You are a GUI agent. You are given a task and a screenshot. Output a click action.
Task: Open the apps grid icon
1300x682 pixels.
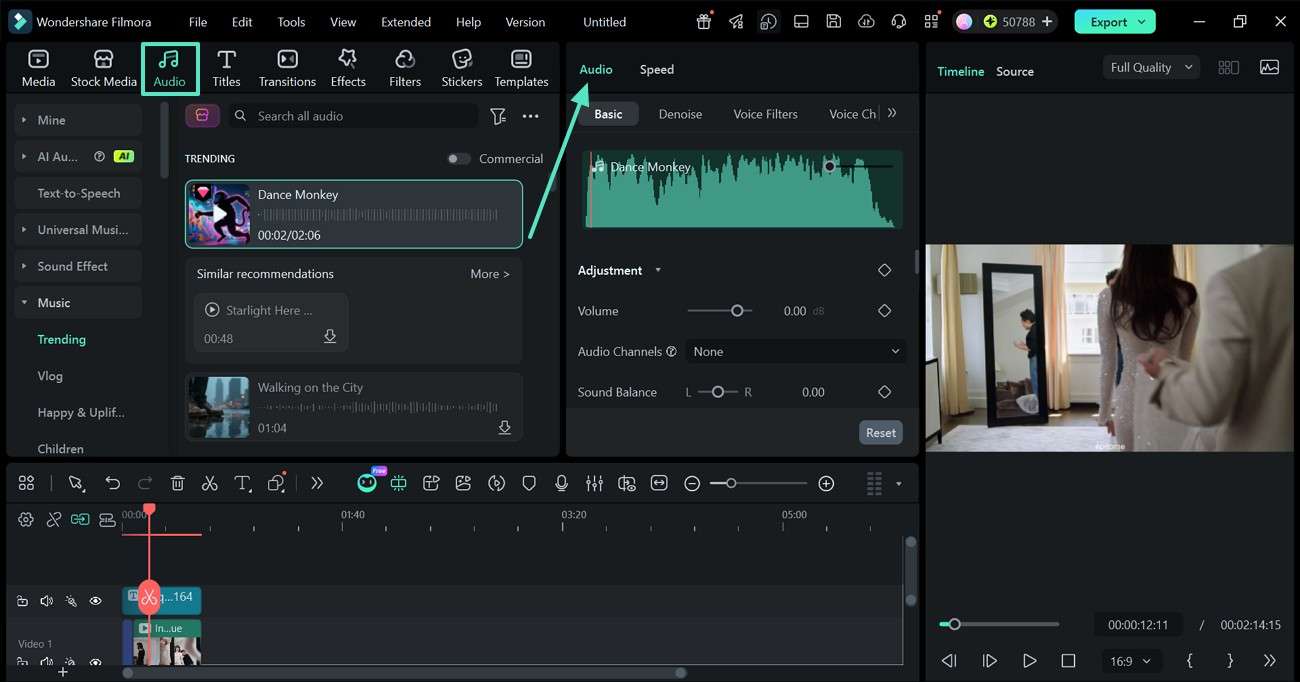pos(931,21)
